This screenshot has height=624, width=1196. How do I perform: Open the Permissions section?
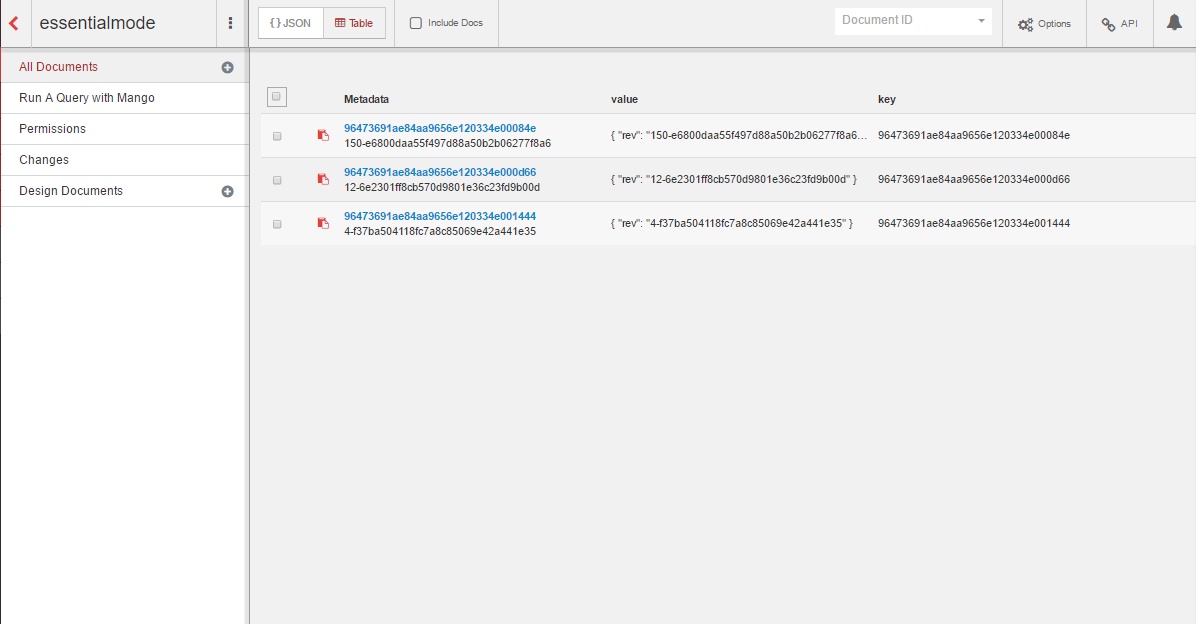[52, 129]
